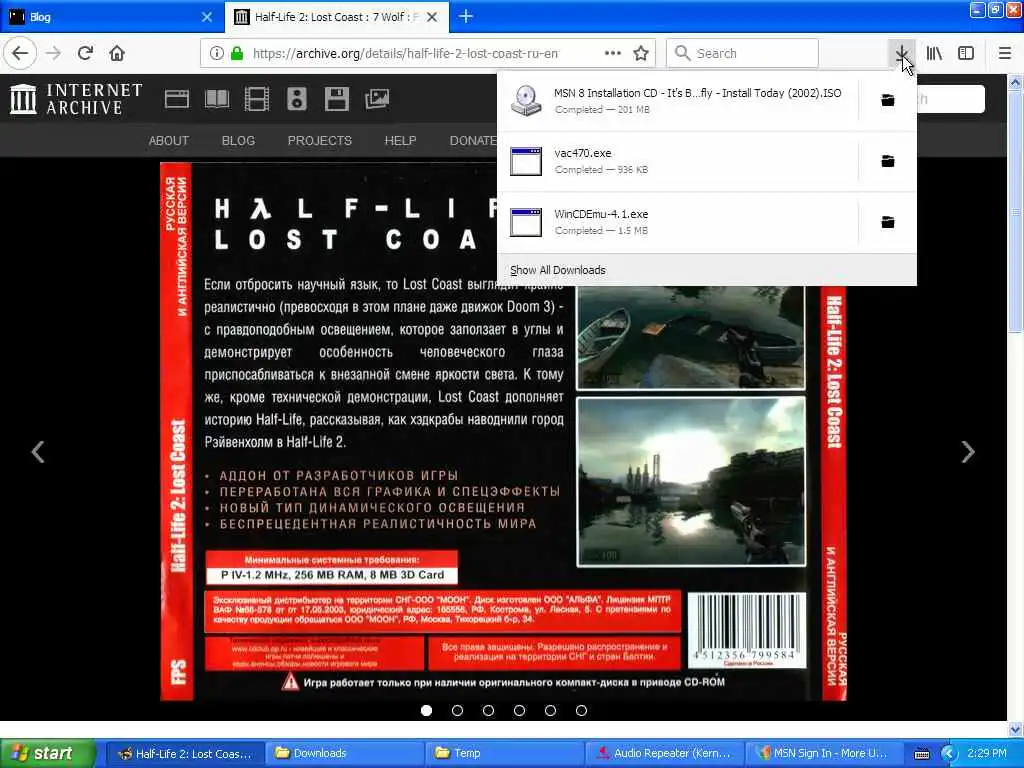Switch to Downloads folder taskbar button

tap(345, 753)
